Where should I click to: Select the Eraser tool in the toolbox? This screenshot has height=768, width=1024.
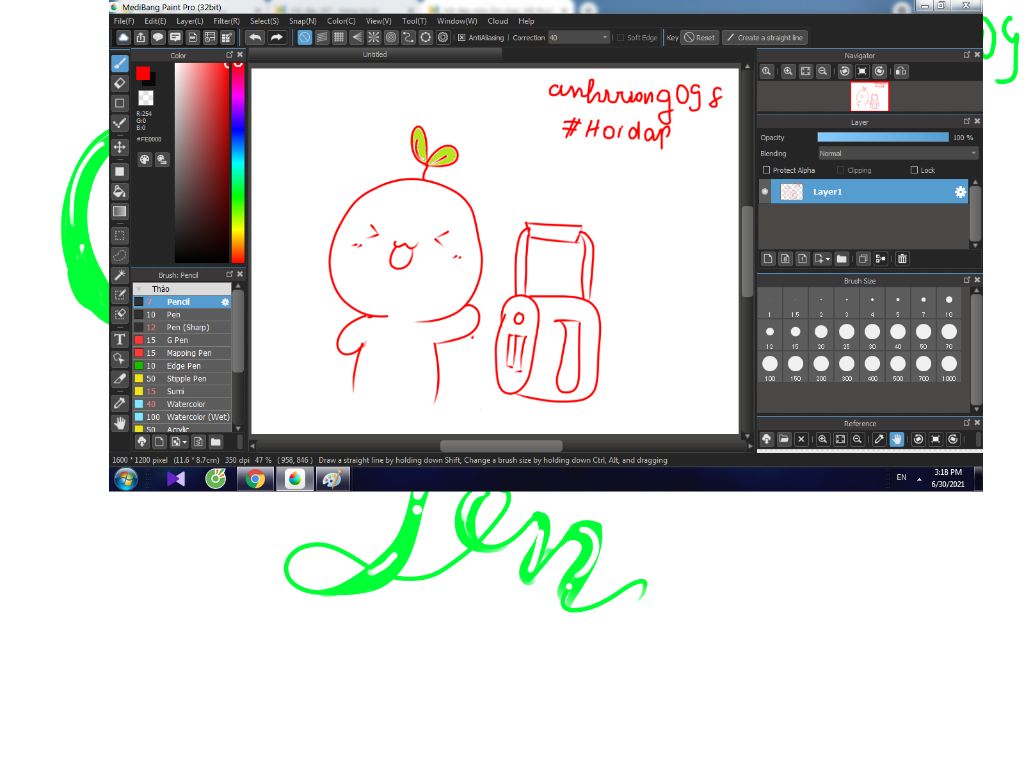(120, 83)
